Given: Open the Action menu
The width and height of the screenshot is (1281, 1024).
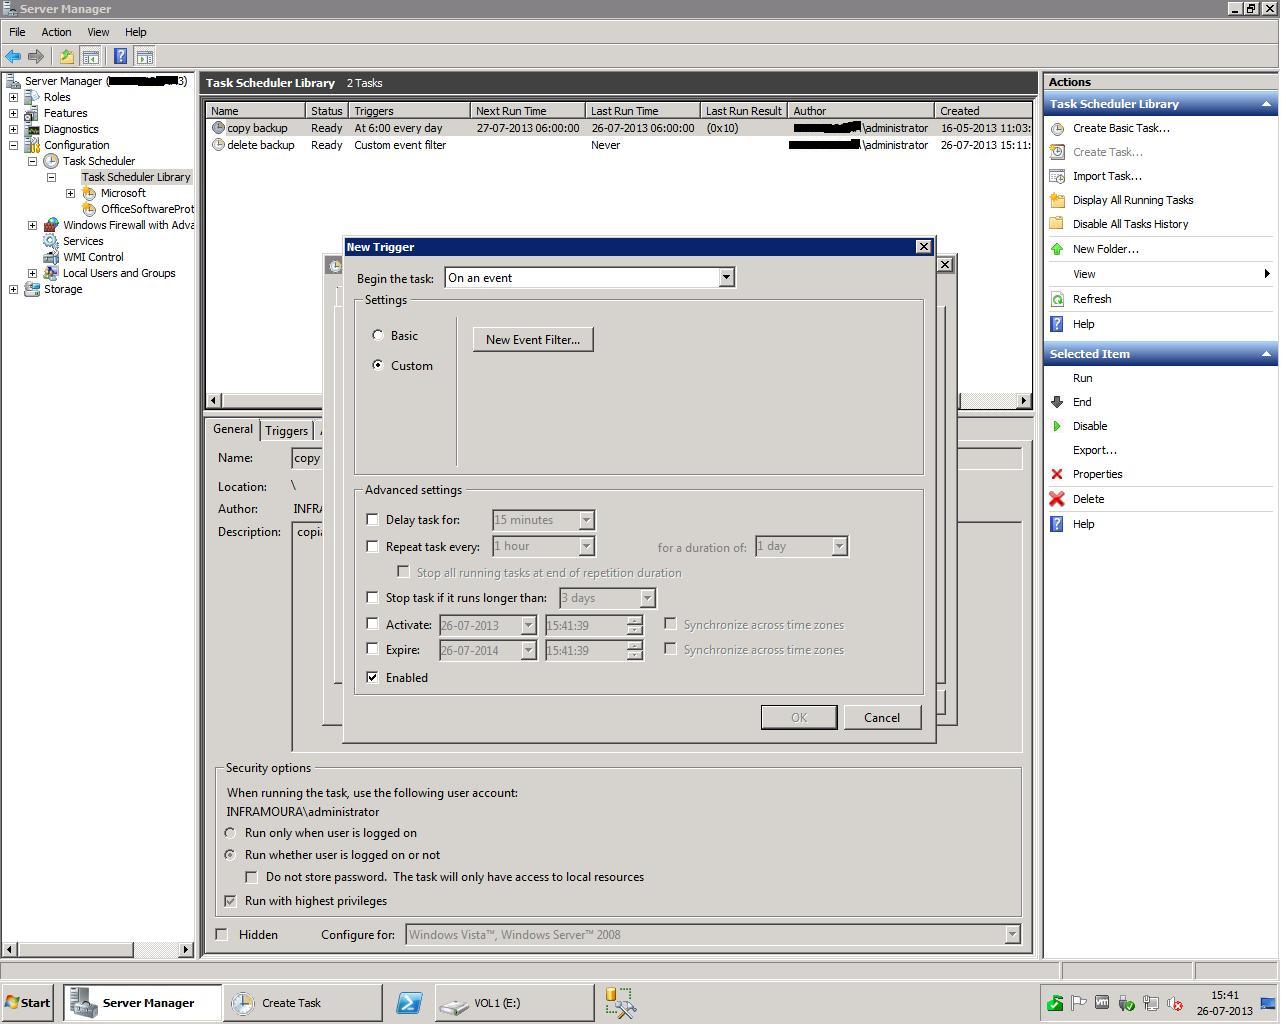Looking at the screenshot, I should [56, 32].
